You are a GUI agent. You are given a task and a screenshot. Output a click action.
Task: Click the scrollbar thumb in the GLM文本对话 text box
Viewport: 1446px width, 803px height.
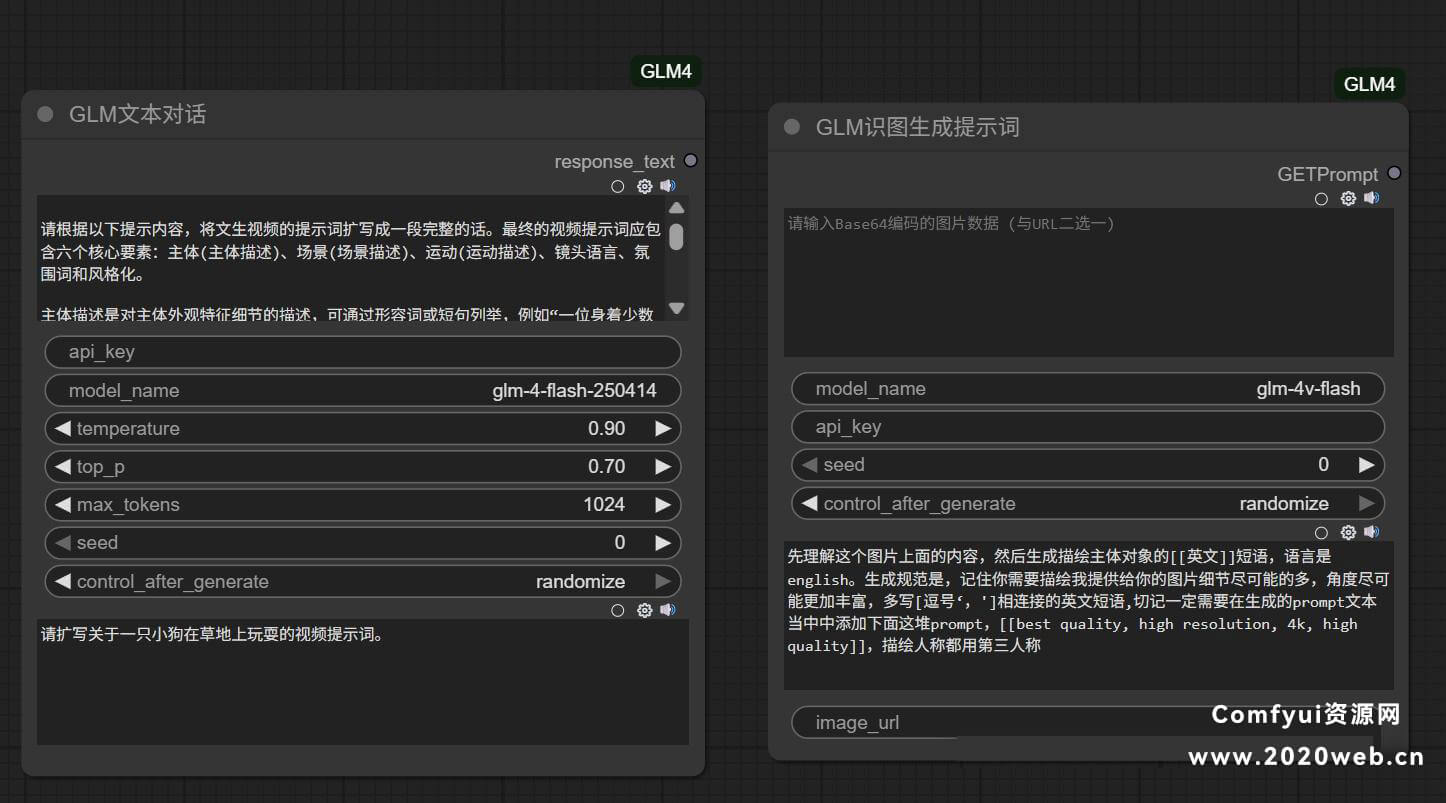677,236
